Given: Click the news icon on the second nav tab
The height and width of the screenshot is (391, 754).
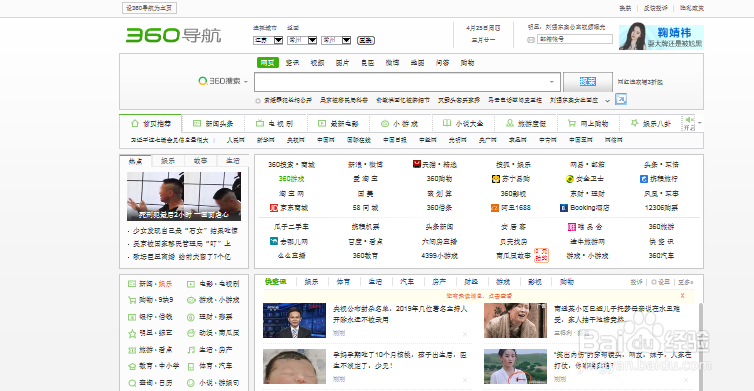Looking at the screenshot, I should [197, 124].
